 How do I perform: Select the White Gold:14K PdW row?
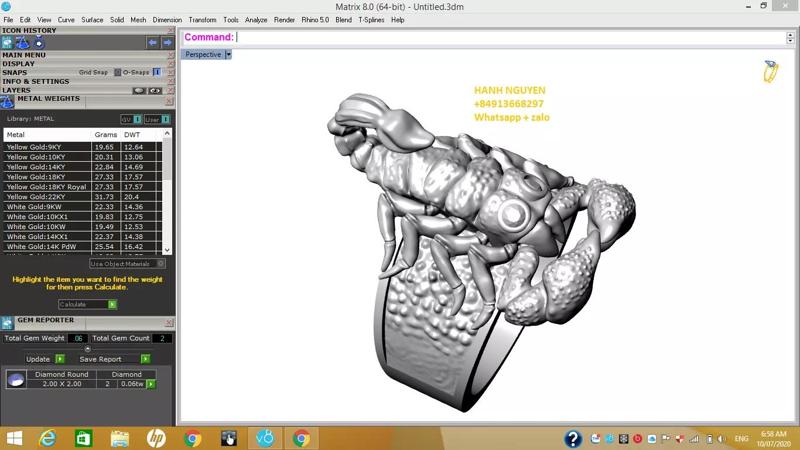pyautogui.click(x=83, y=246)
